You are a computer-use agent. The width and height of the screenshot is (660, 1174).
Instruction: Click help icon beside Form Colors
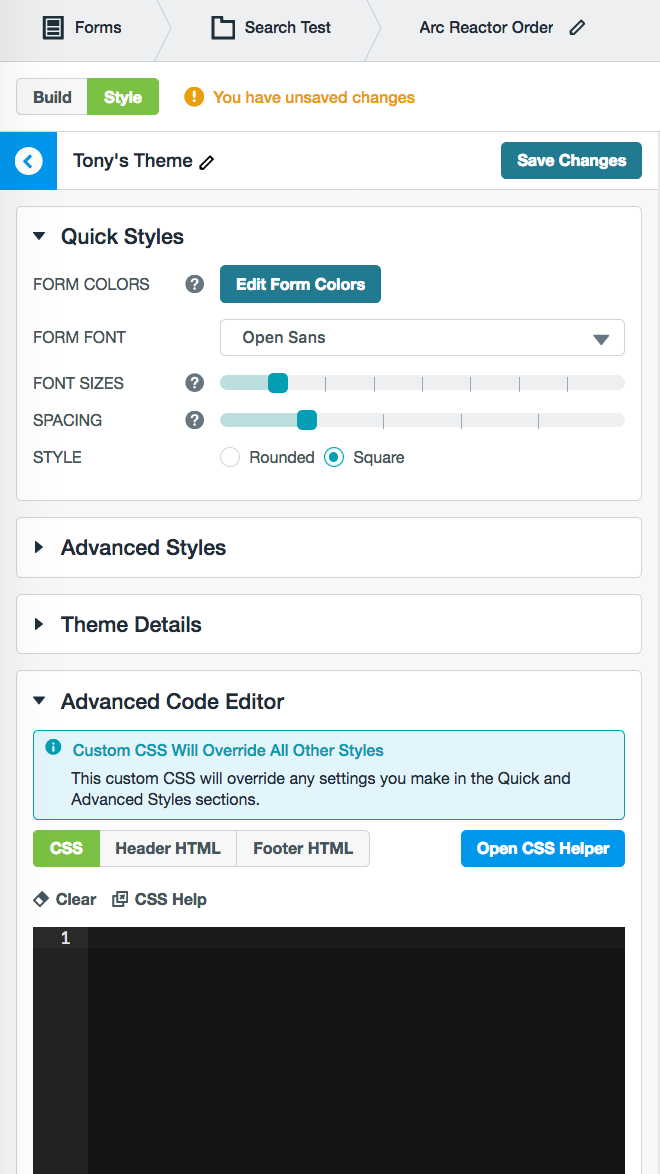(195, 284)
